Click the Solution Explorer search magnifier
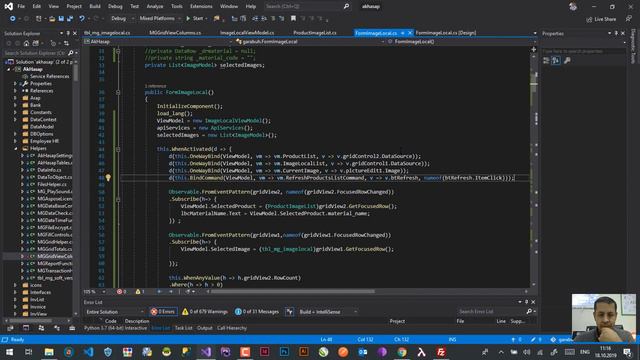 click(71, 53)
